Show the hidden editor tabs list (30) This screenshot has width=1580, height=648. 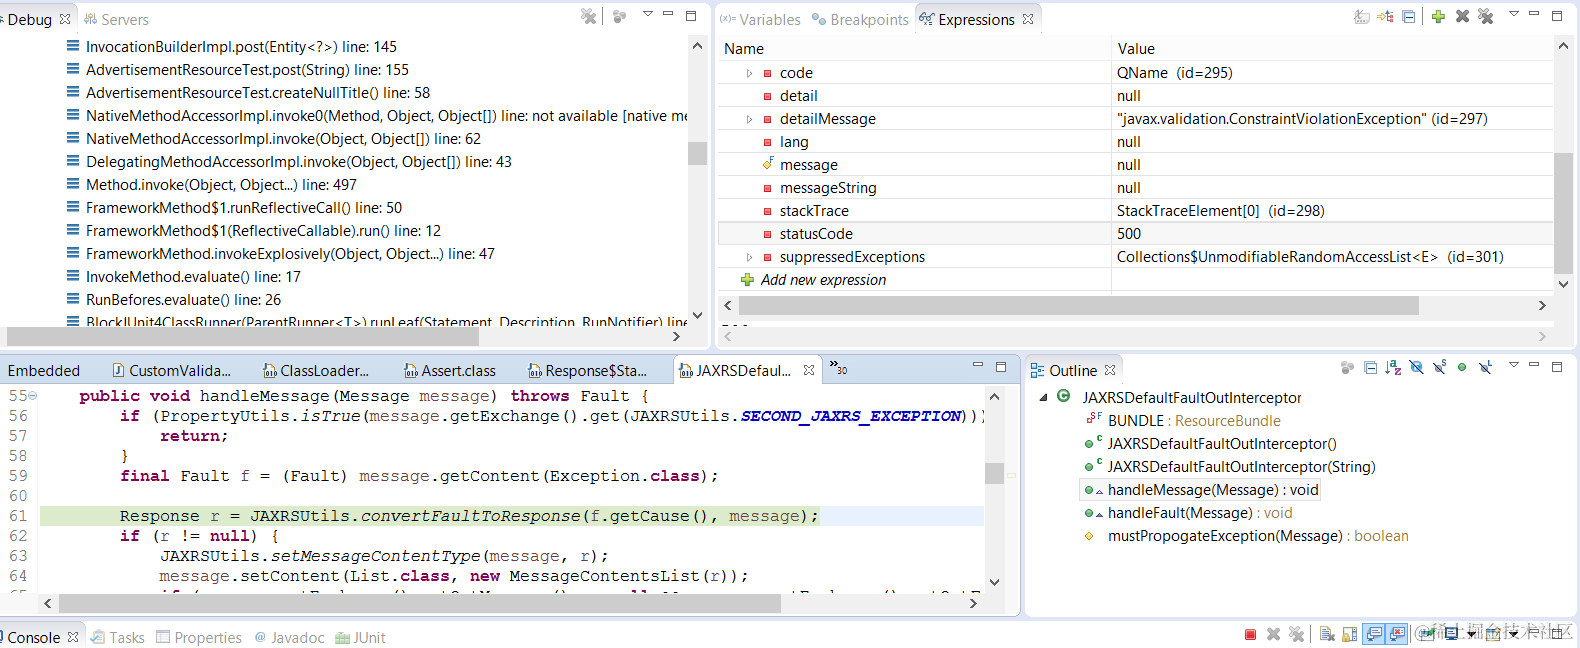[x=838, y=369]
